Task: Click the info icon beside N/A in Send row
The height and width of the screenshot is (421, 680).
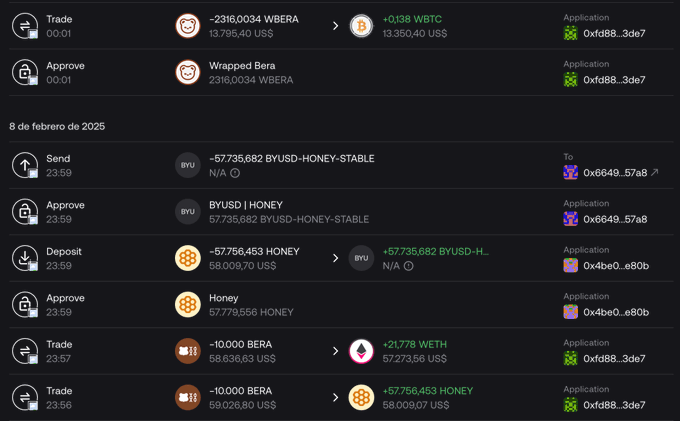Action: pos(235,173)
